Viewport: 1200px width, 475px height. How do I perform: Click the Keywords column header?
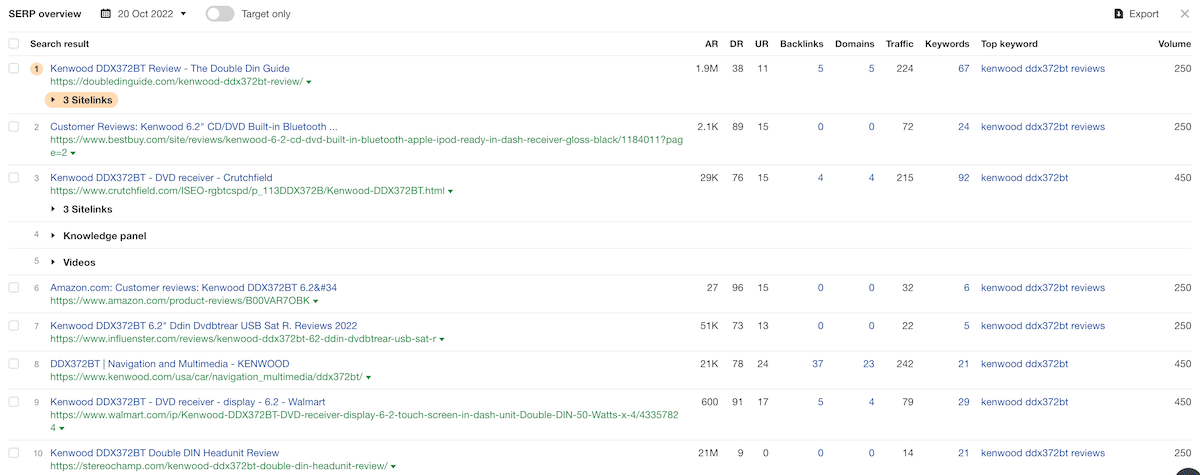click(x=947, y=44)
